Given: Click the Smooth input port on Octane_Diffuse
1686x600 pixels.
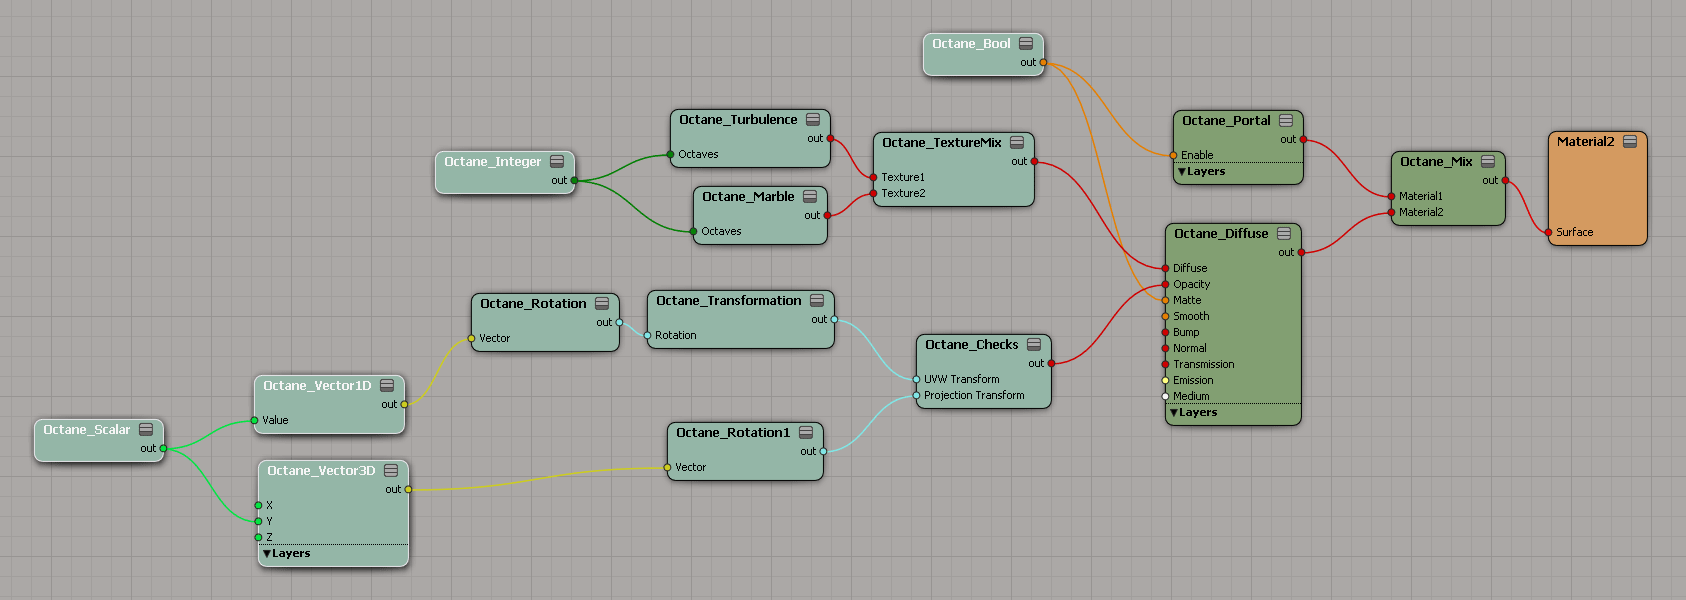Looking at the screenshot, I should pos(1165,316).
